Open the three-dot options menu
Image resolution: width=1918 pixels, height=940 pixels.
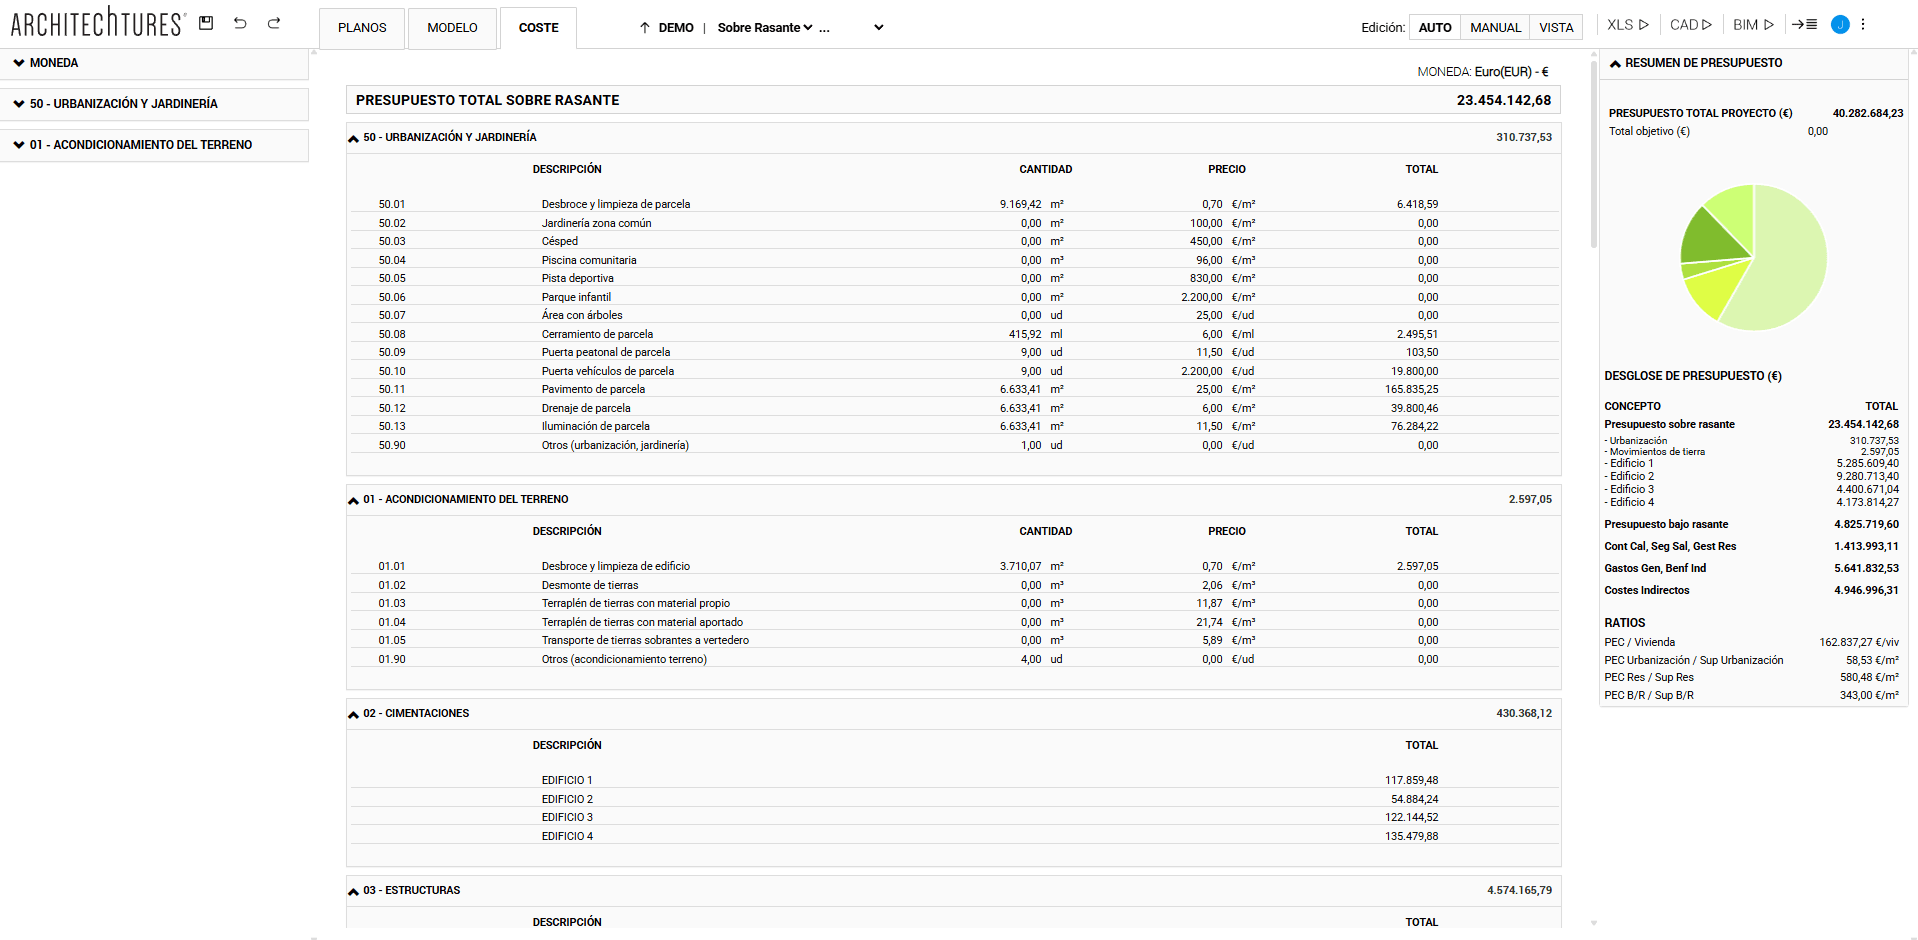(x=1863, y=25)
